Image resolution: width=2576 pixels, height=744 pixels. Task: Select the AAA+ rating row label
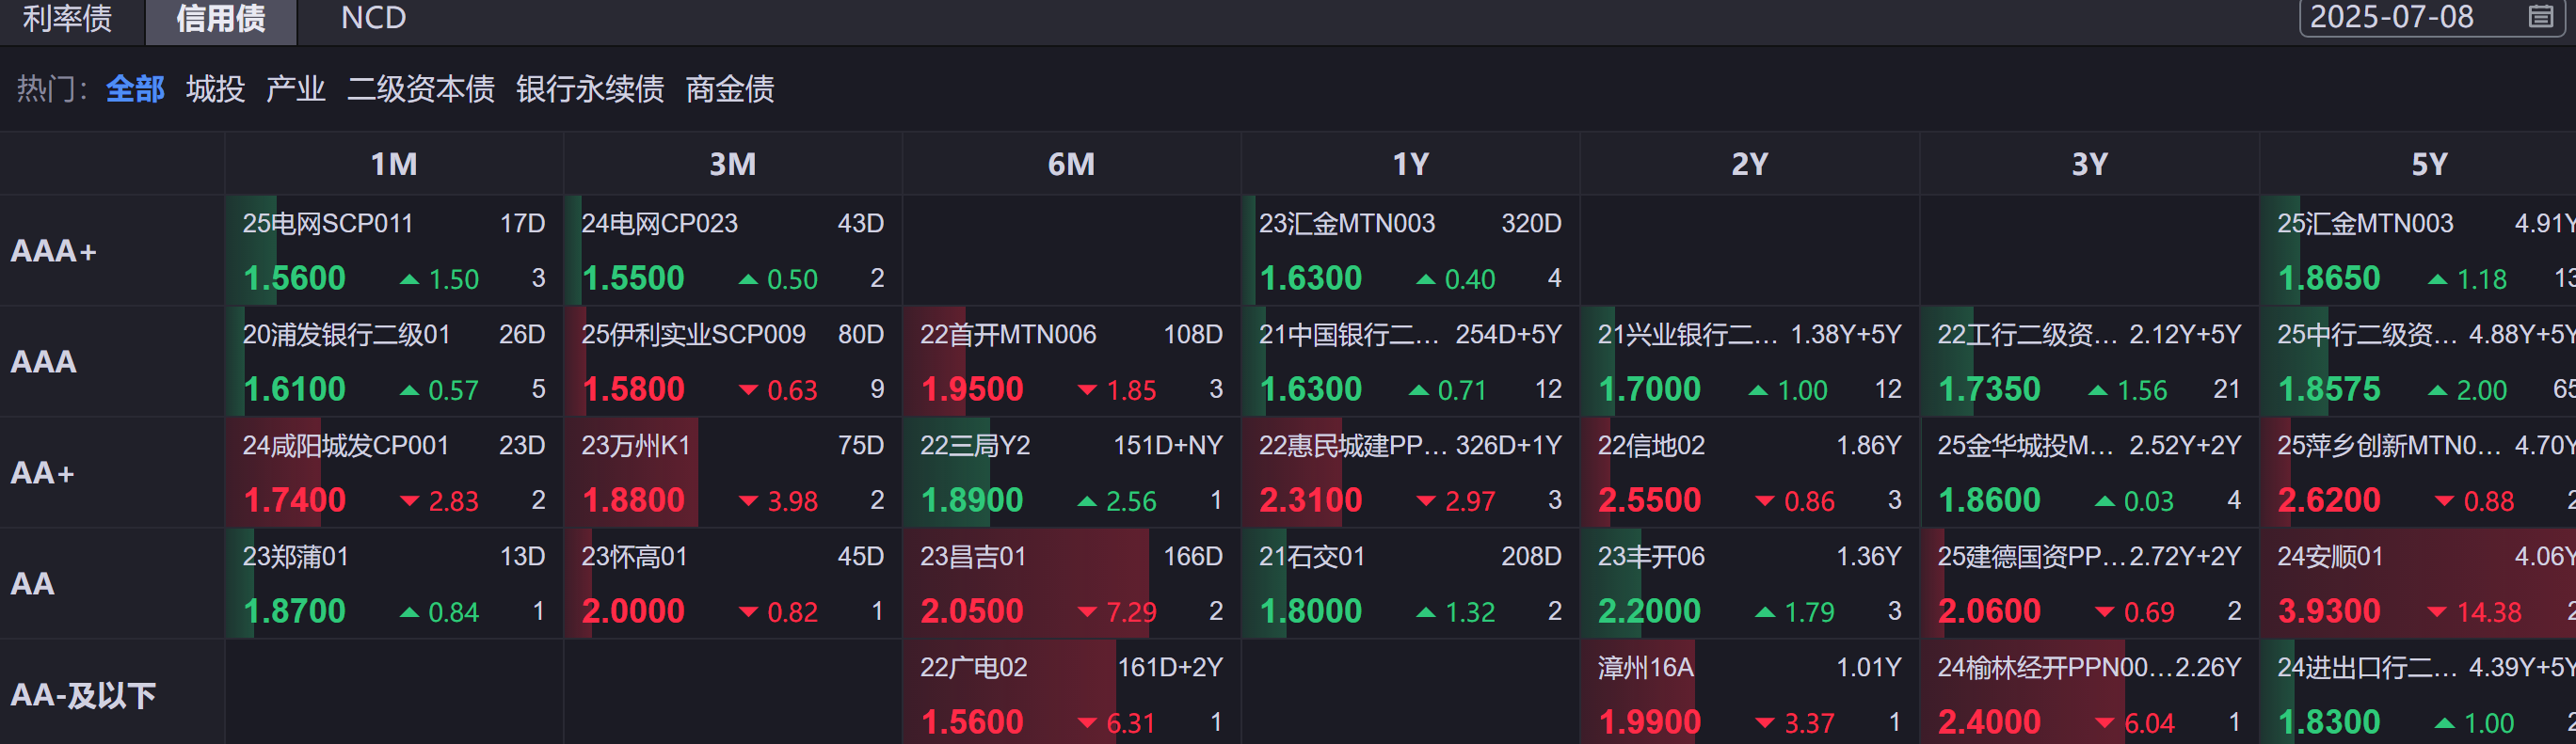pyautogui.click(x=54, y=251)
